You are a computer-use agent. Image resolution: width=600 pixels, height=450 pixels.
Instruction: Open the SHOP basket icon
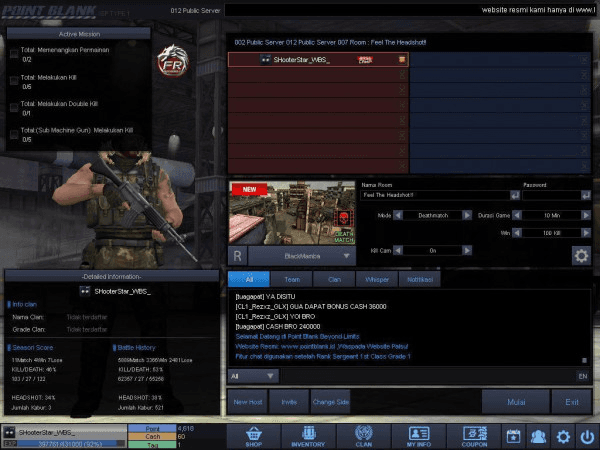[254, 436]
